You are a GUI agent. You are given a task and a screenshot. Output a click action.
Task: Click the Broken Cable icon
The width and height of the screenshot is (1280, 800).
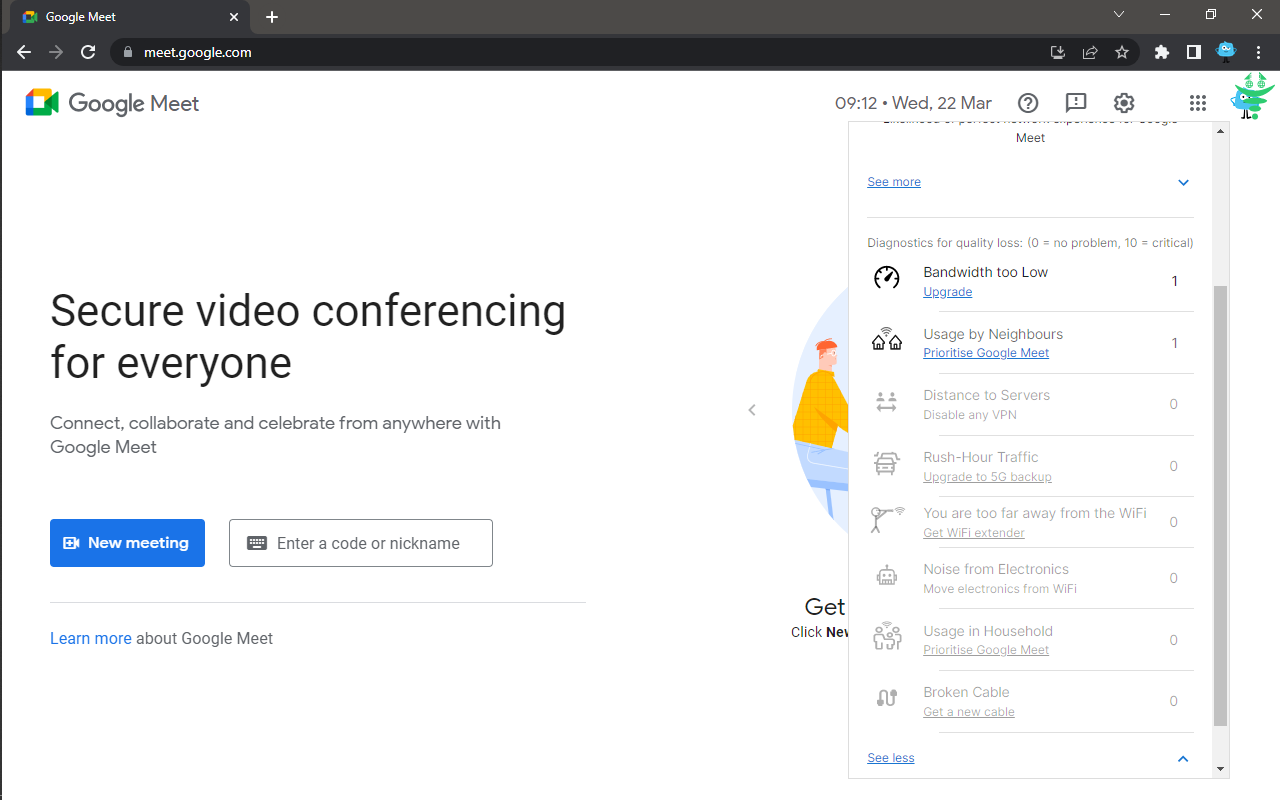[887, 698]
